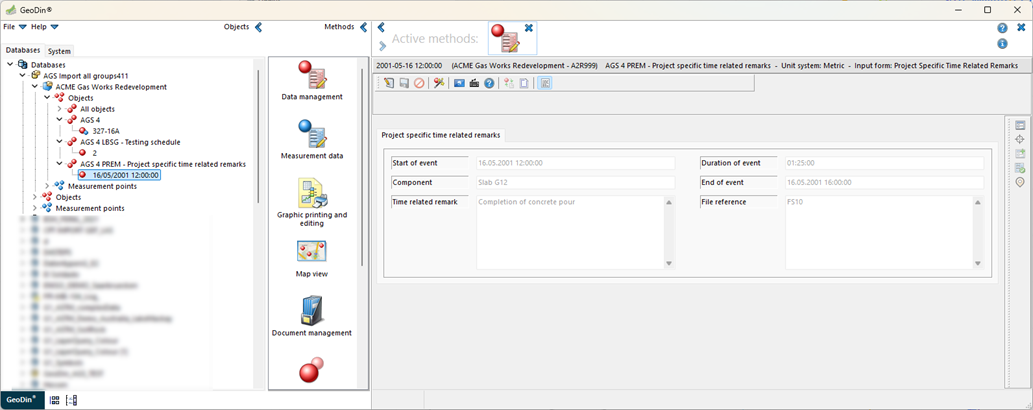Close the active Data management method
The image size is (1033, 410).
click(528, 28)
